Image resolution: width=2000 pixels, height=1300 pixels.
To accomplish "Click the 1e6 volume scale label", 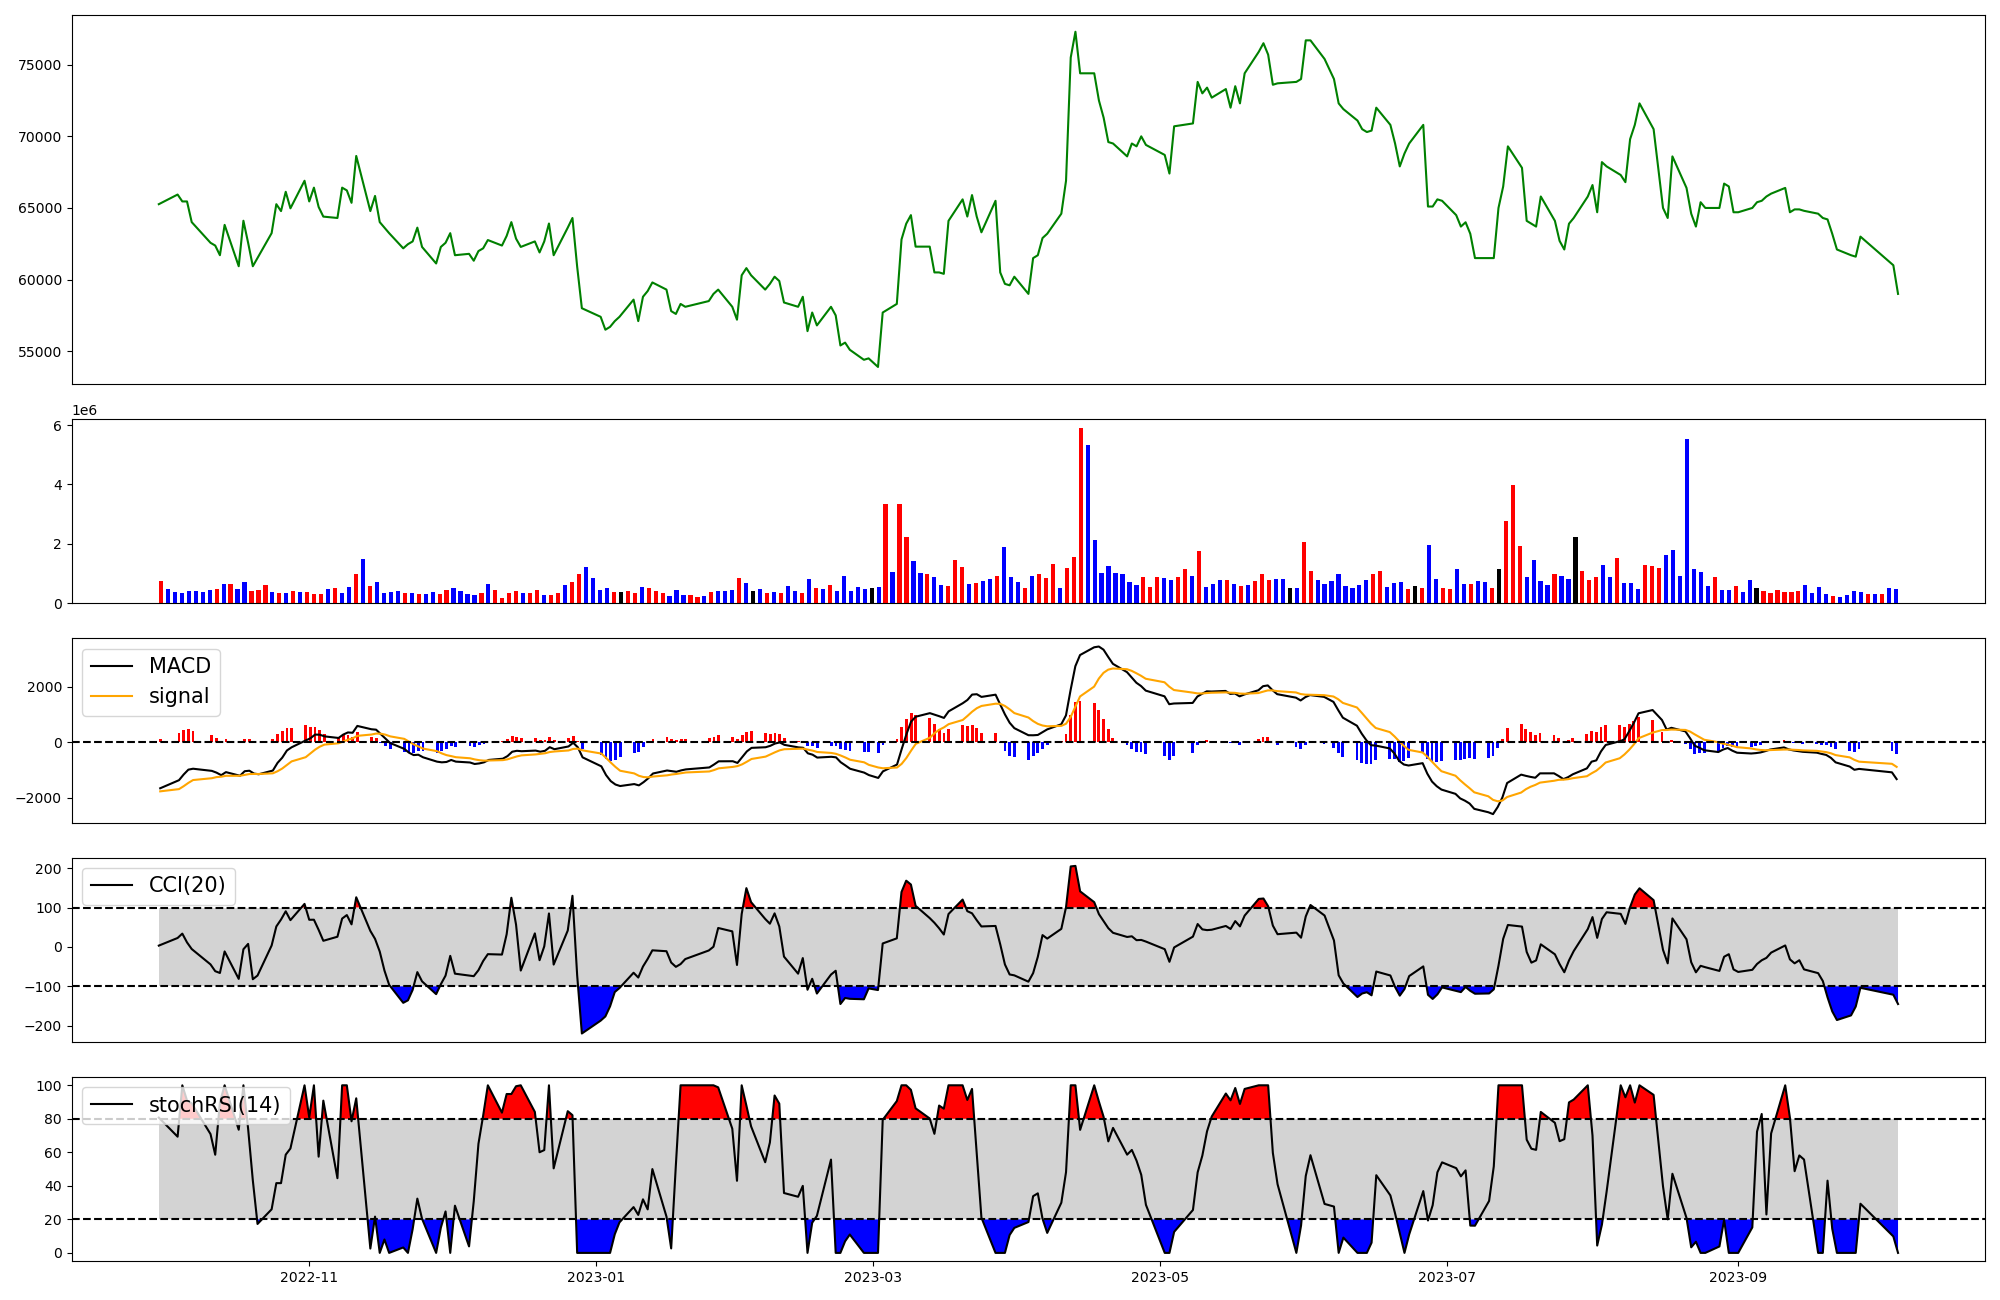I will (84, 411).
